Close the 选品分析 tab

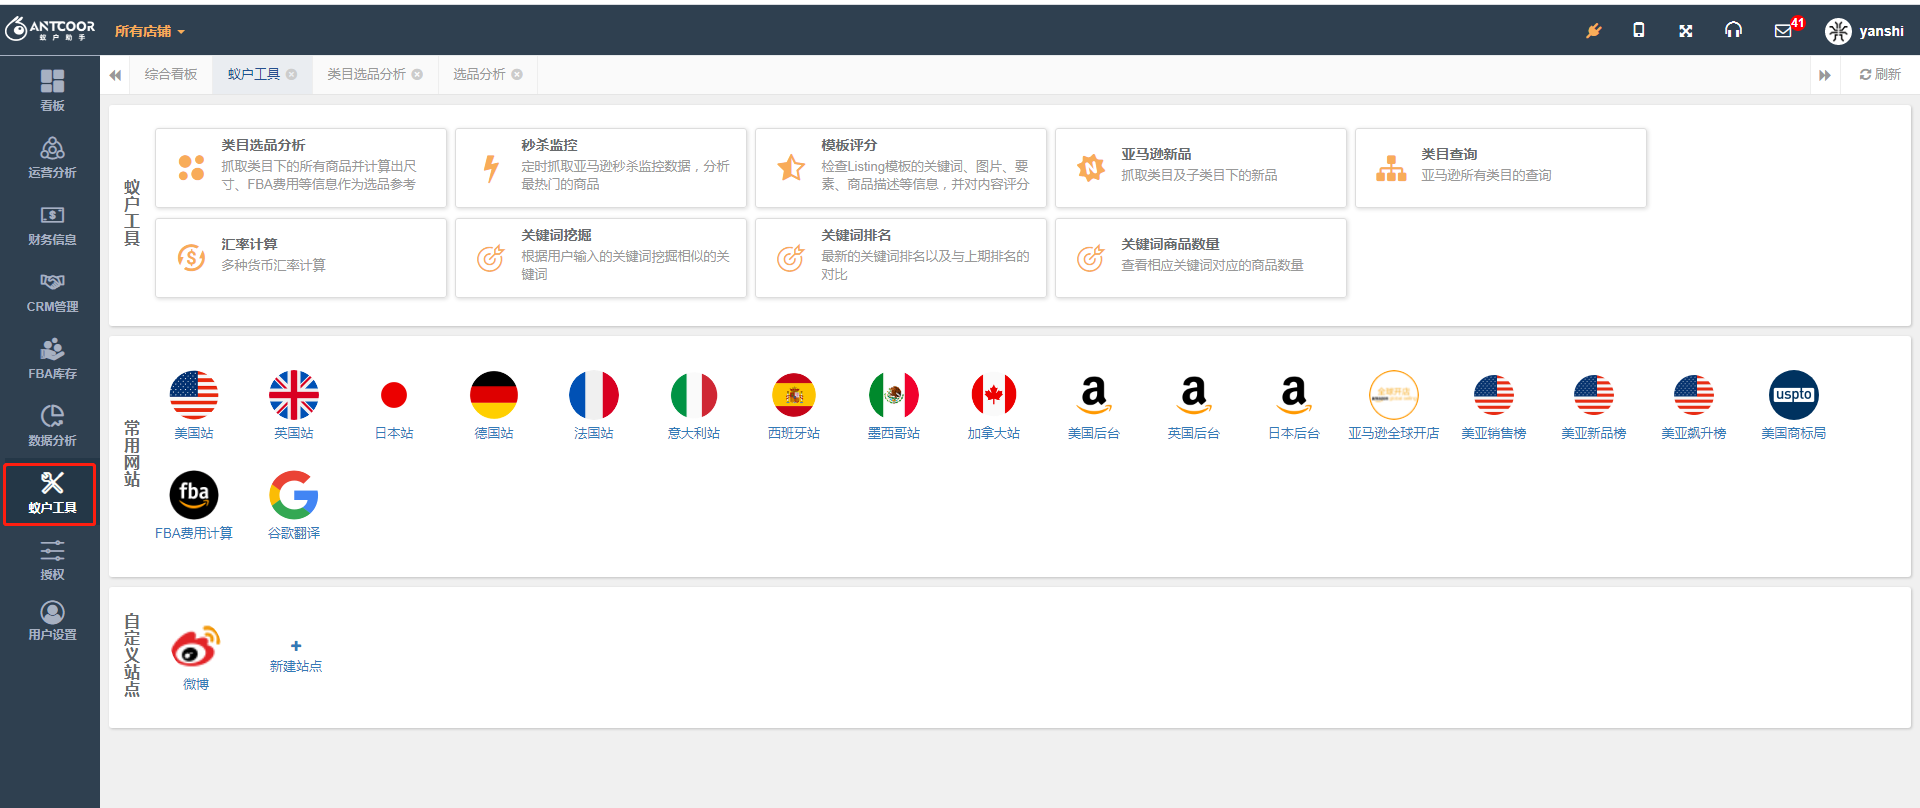[517, 74]
